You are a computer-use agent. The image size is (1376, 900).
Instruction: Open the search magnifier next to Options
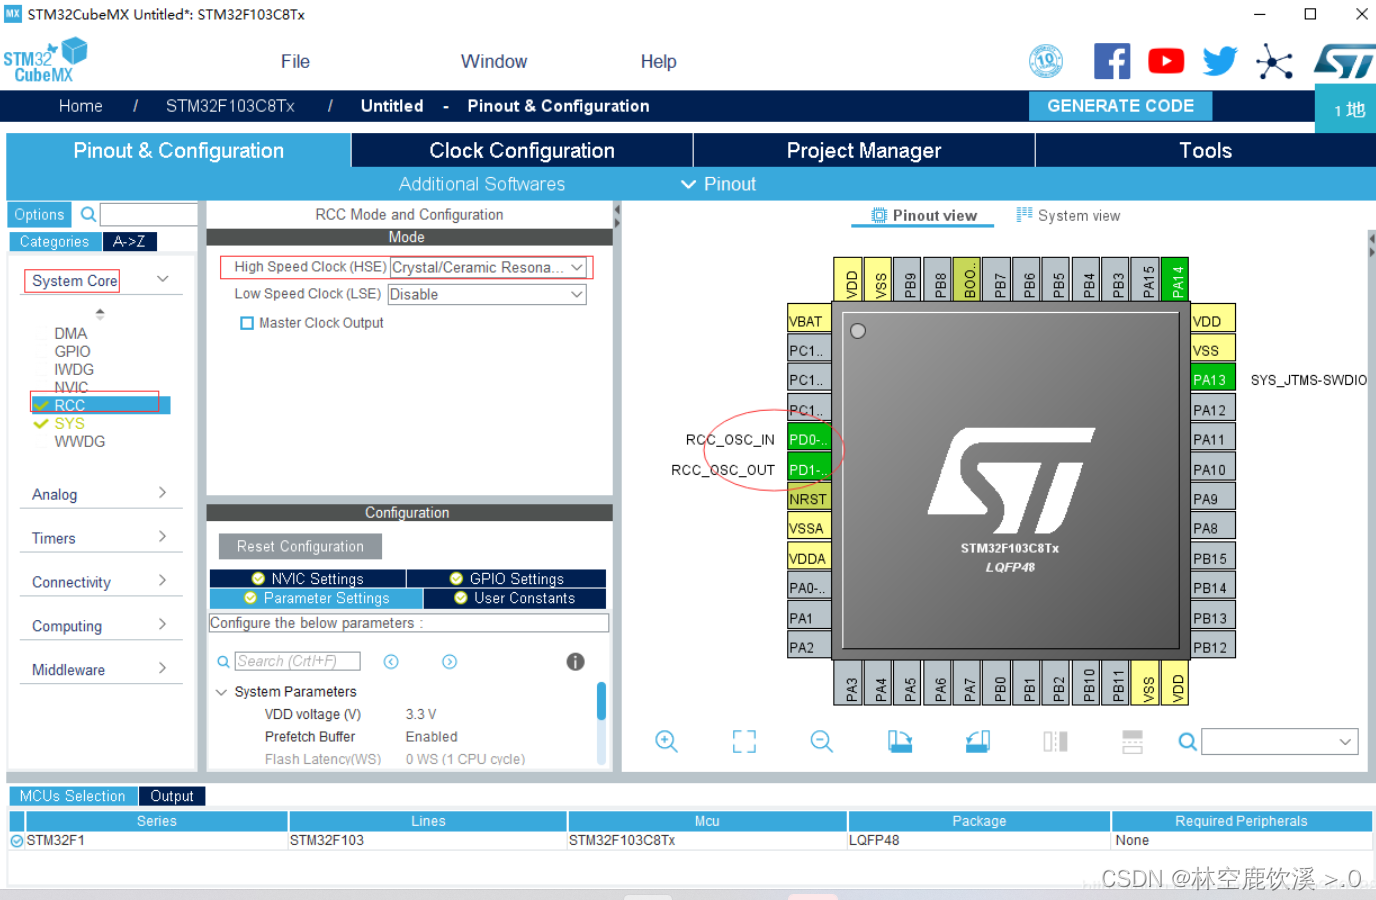tap(88, 214)
